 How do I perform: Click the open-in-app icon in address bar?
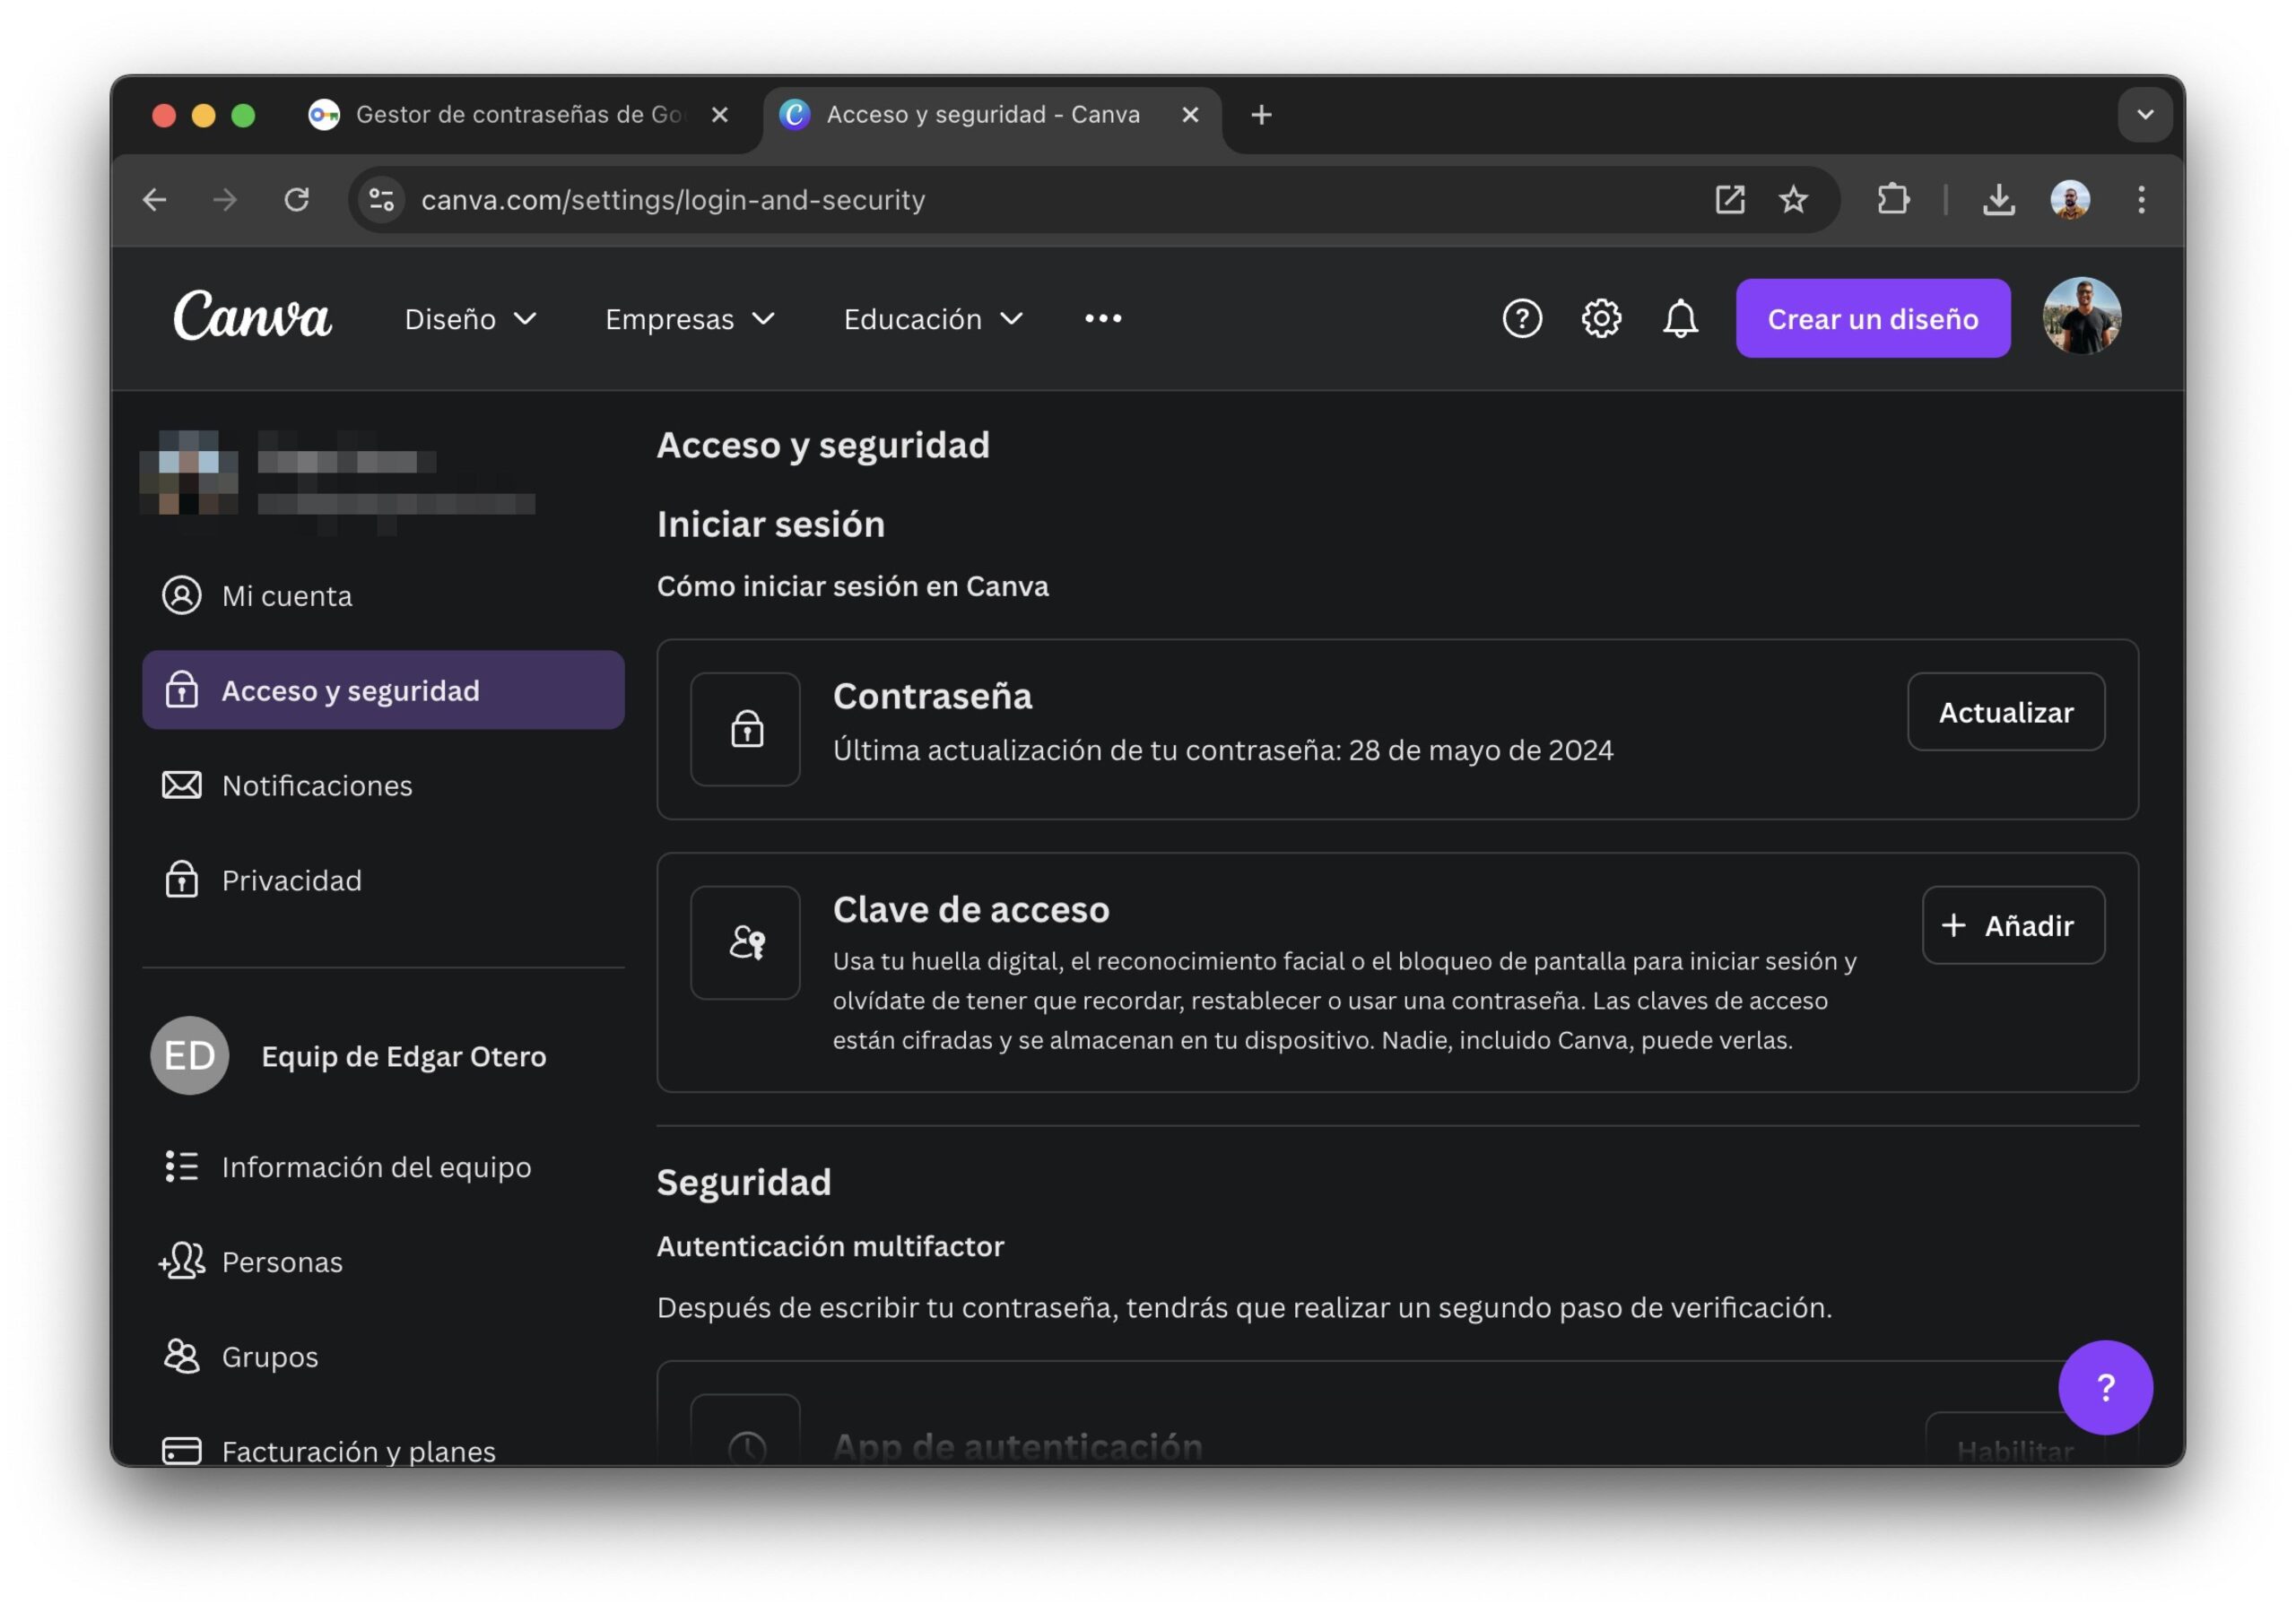[1730, 200]
